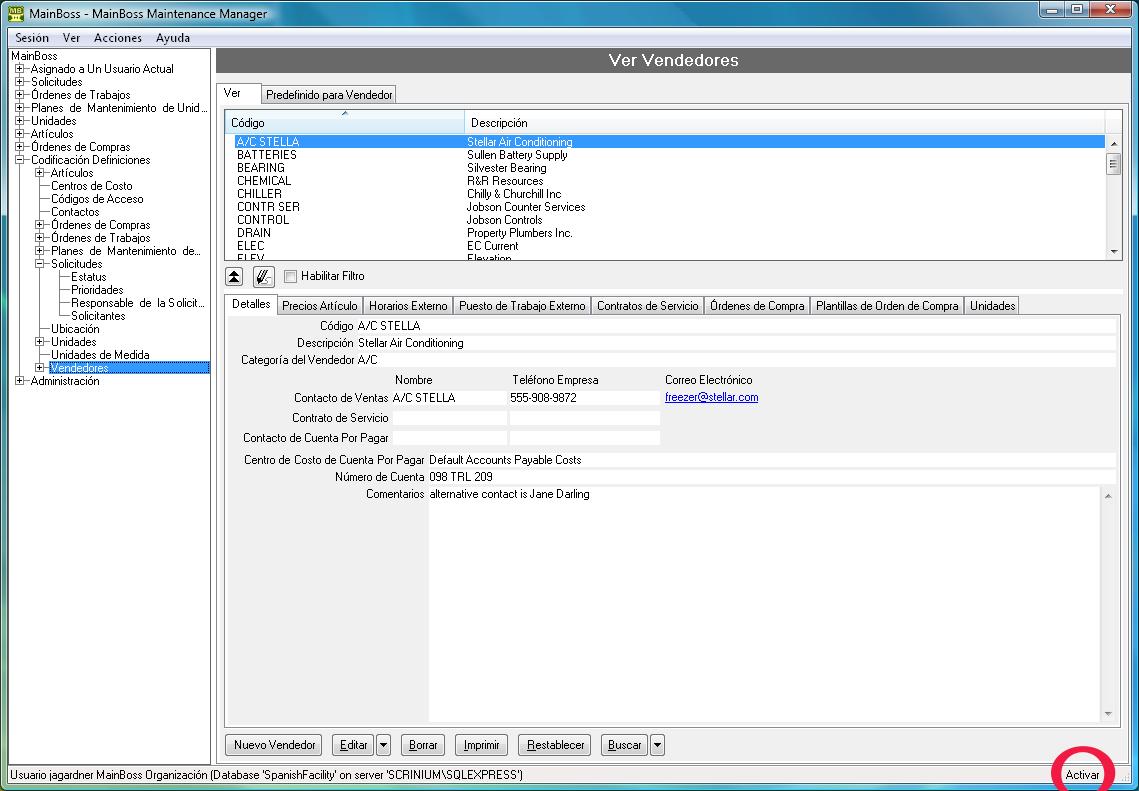Expand the Asignado a Un Usuario Actual node
The width and height of the screenshot is (1139, 791).
click(20, 69)
